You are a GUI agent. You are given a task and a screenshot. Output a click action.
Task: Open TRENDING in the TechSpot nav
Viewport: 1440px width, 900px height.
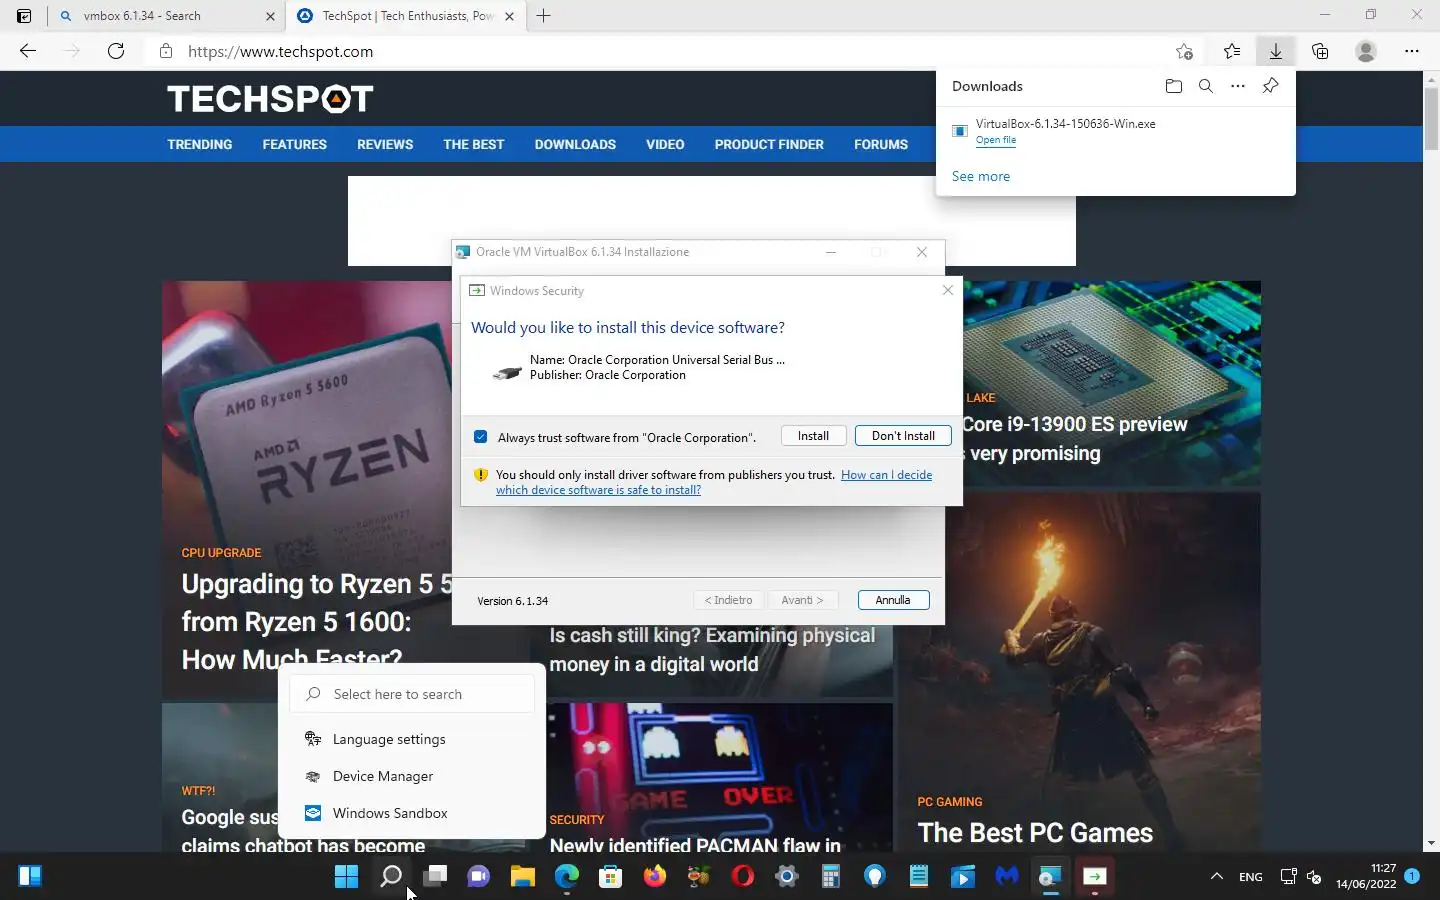tap(200, 144)
